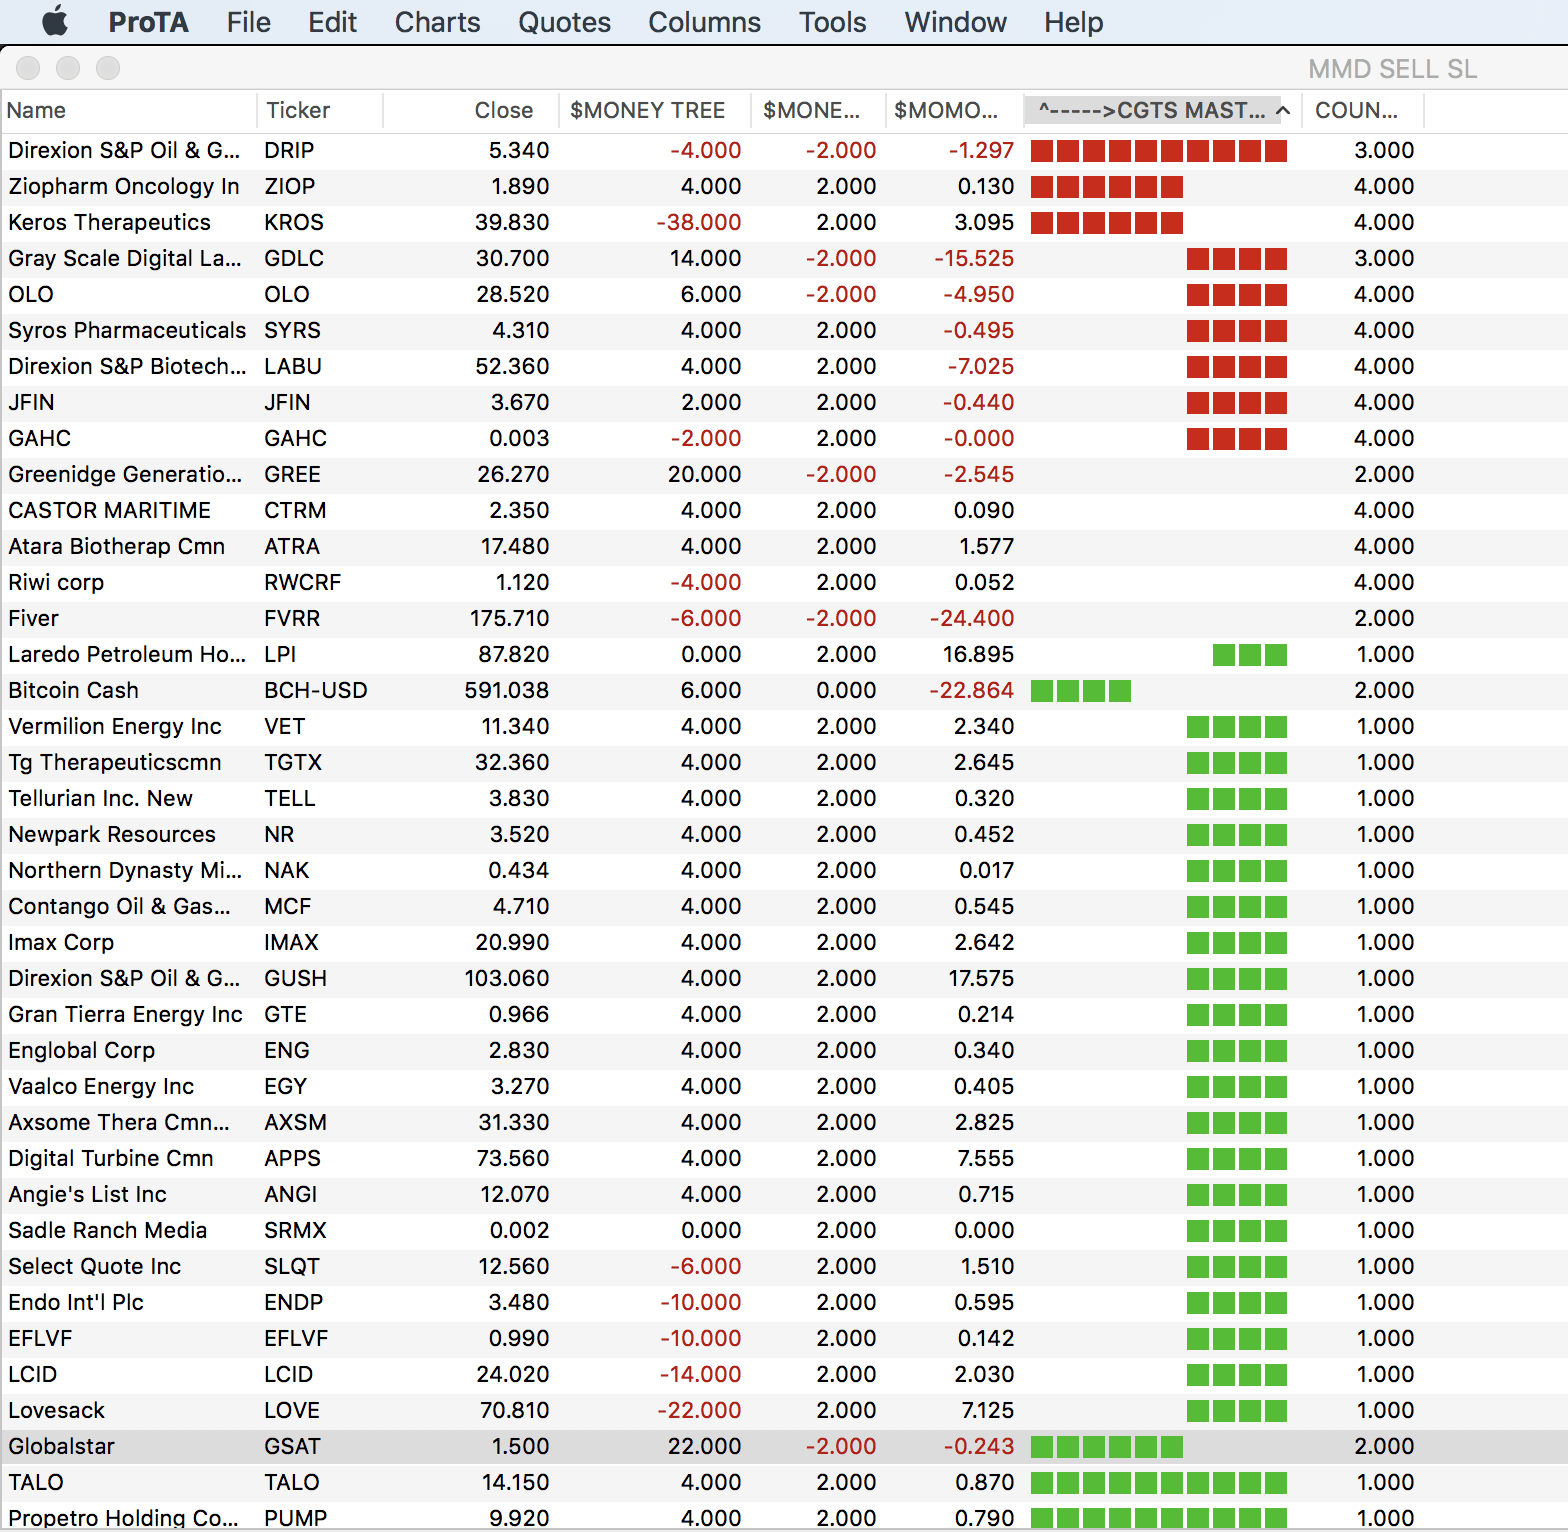Click the Fiver close price 175.710
Screen dimensions: 1568x1532
point(509,618)
